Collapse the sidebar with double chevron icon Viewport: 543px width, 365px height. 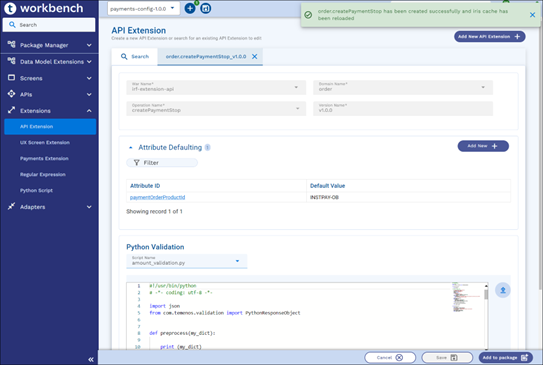coord(91,359)
